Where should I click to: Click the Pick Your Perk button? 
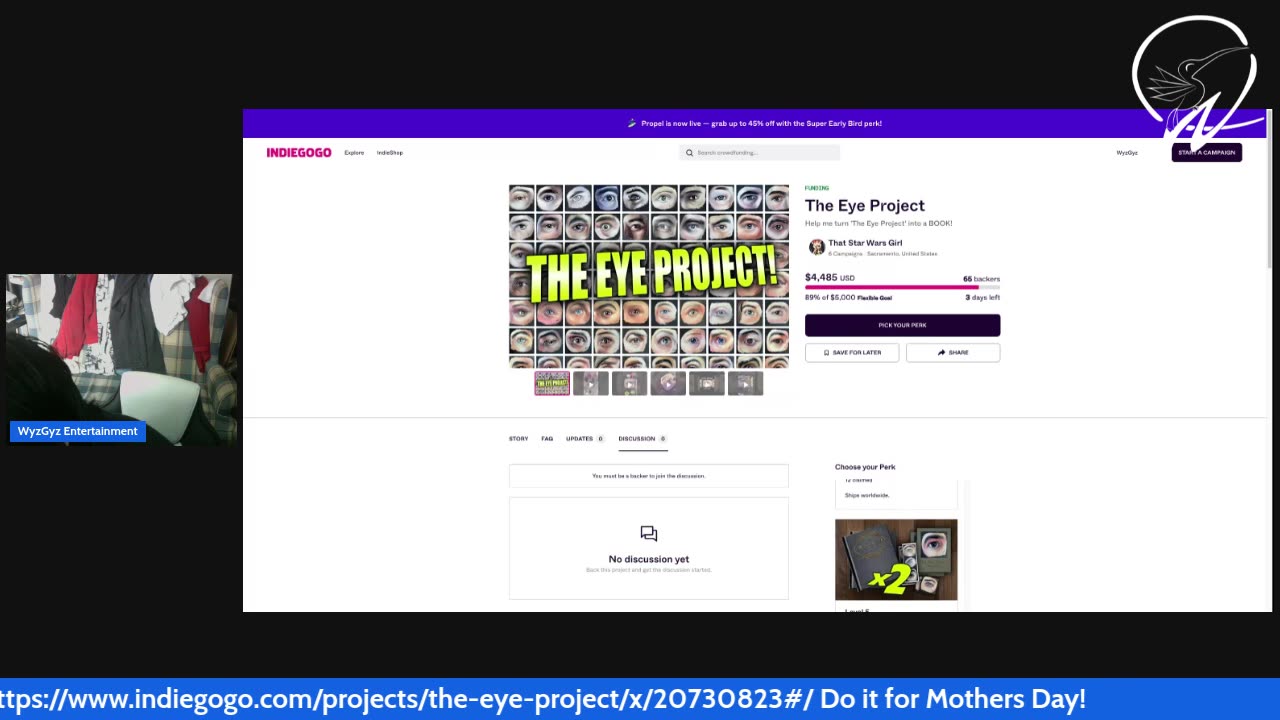click(902, 325)
